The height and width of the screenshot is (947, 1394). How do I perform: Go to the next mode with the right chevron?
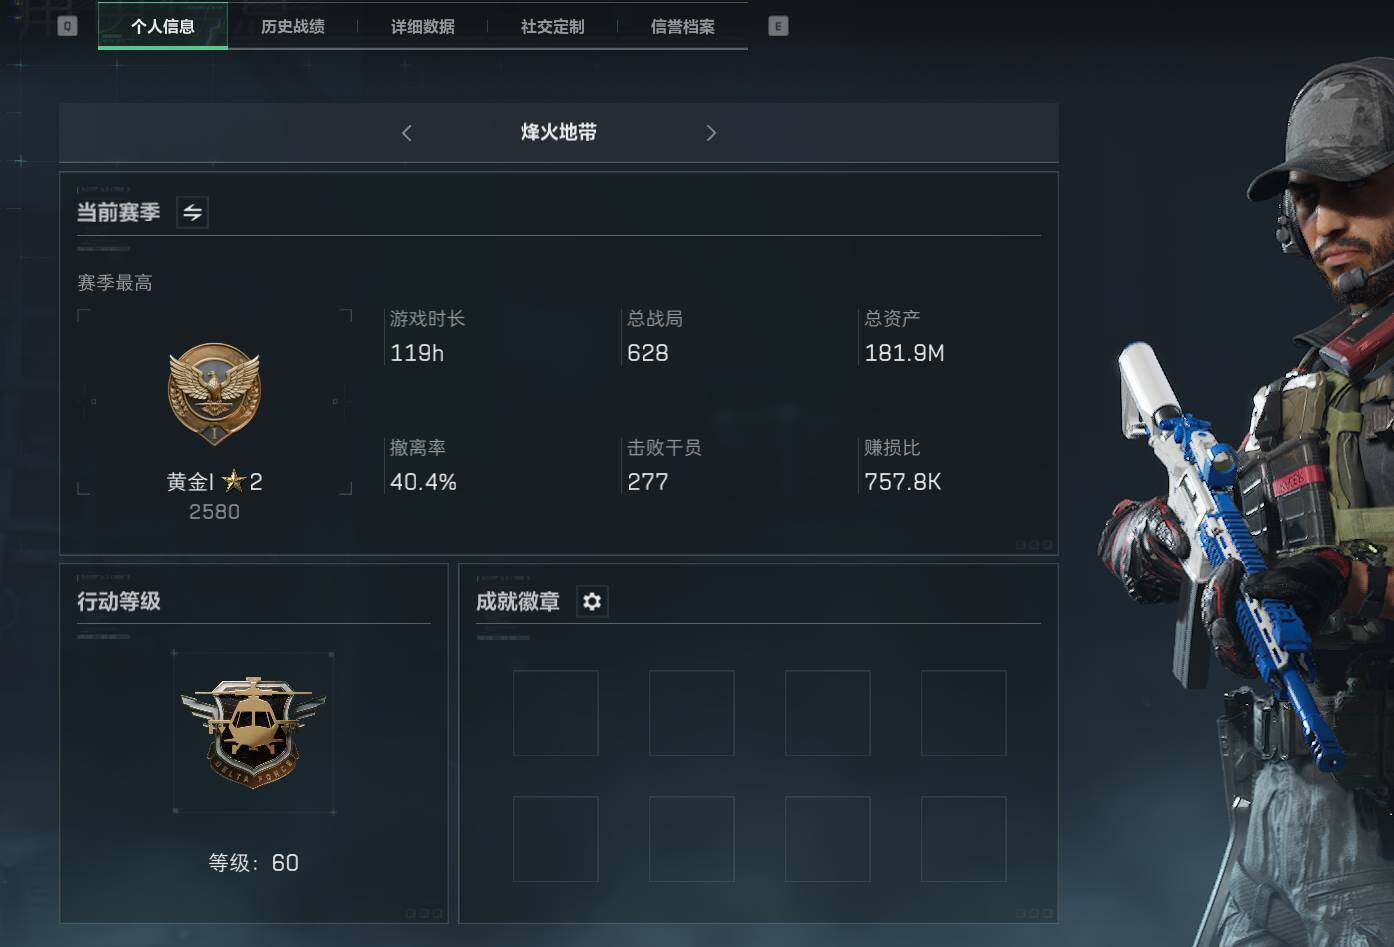pos(711,133)
